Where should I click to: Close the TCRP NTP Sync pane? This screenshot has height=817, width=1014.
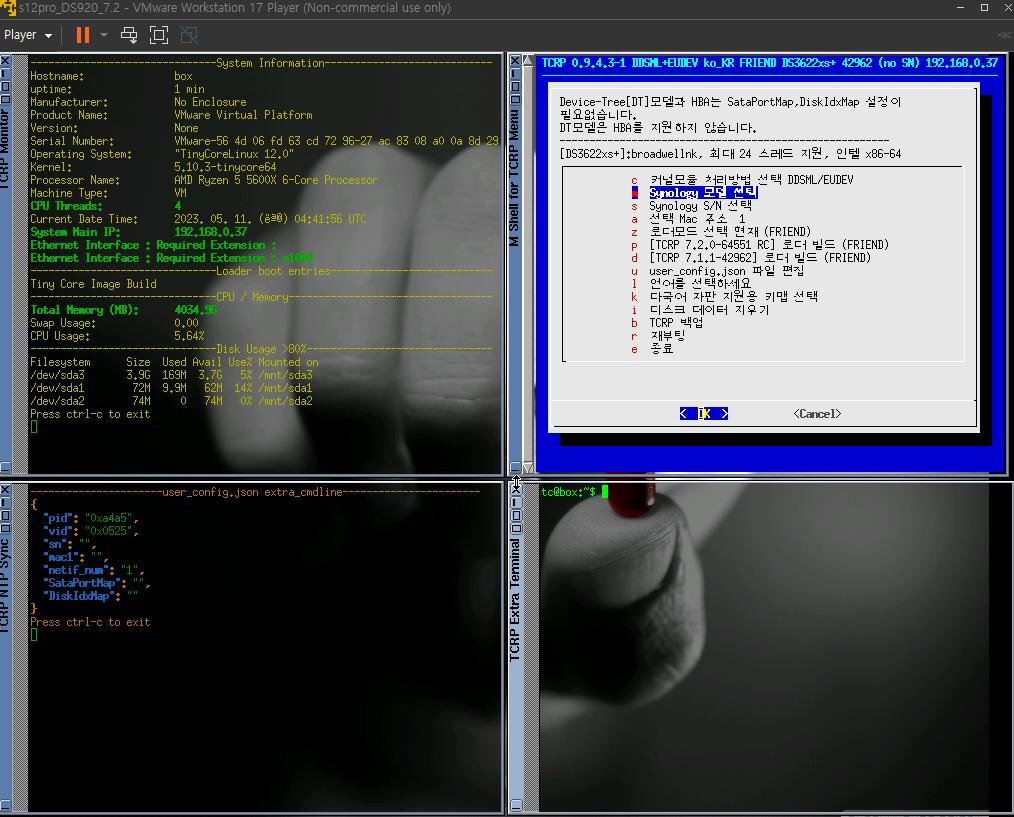tap(5, 490)
